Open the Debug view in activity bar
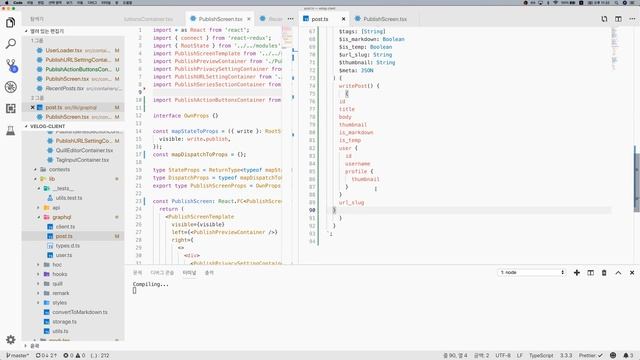Image resolution: width=640 pixels, height=360 pixels. click(x=11, y=87)
